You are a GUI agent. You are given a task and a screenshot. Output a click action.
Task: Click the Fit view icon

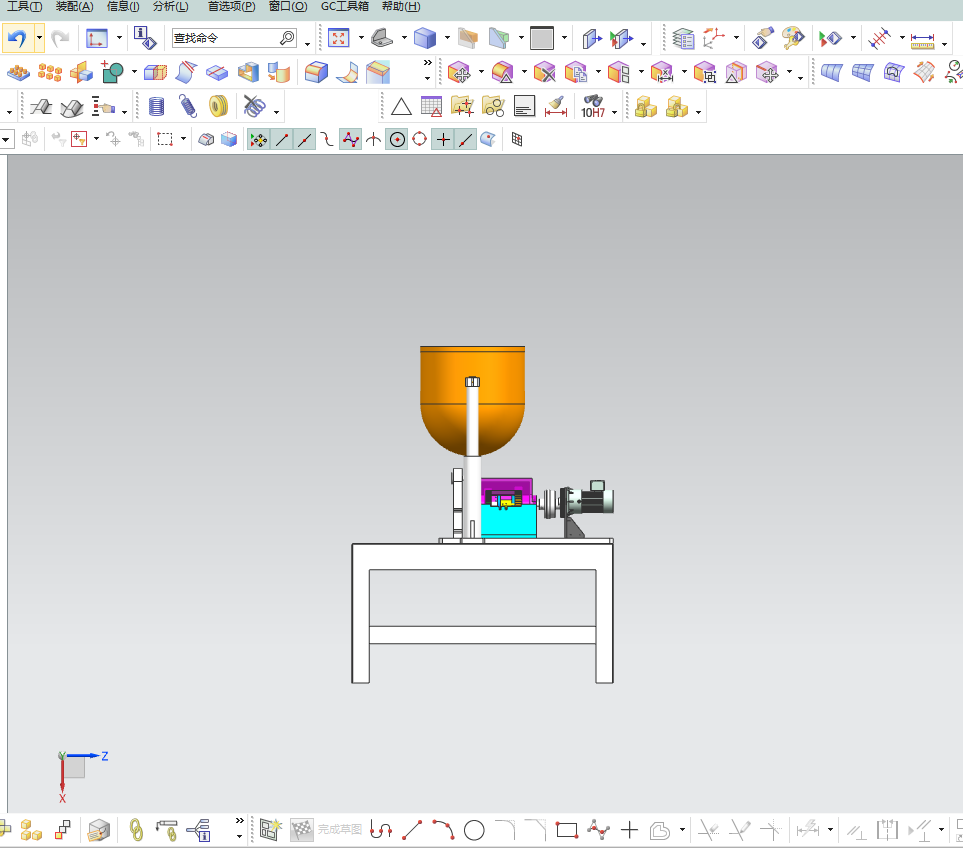click(338, 38)
